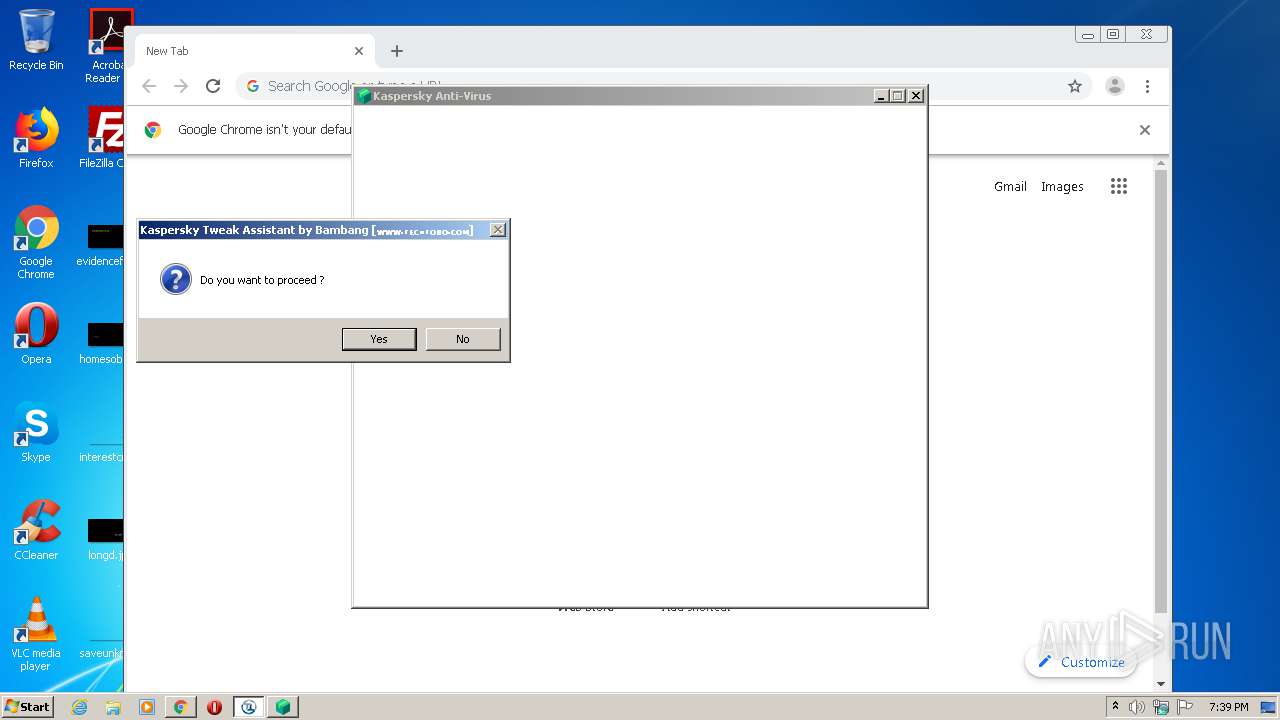Open a new Chrome tab

coord(397,51)
